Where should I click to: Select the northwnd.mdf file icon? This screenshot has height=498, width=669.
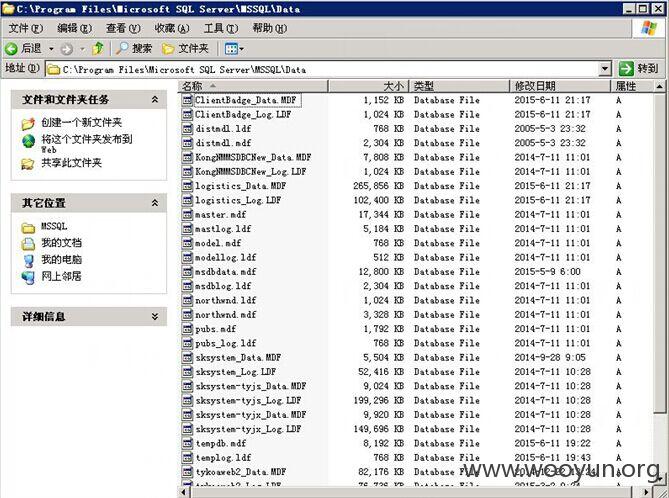pos(187,315)
